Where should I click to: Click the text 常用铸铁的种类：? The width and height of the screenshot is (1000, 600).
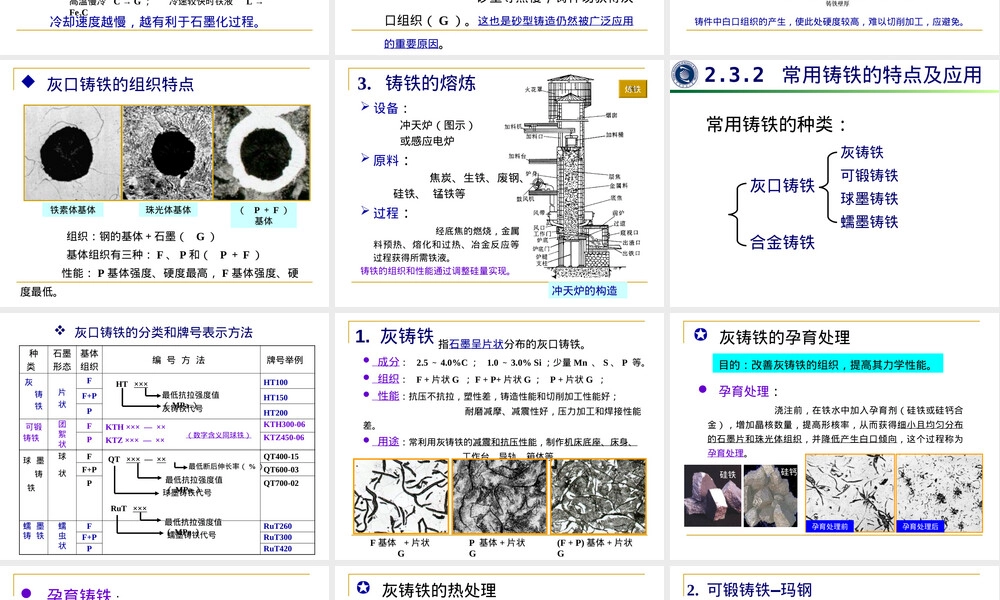776,124
